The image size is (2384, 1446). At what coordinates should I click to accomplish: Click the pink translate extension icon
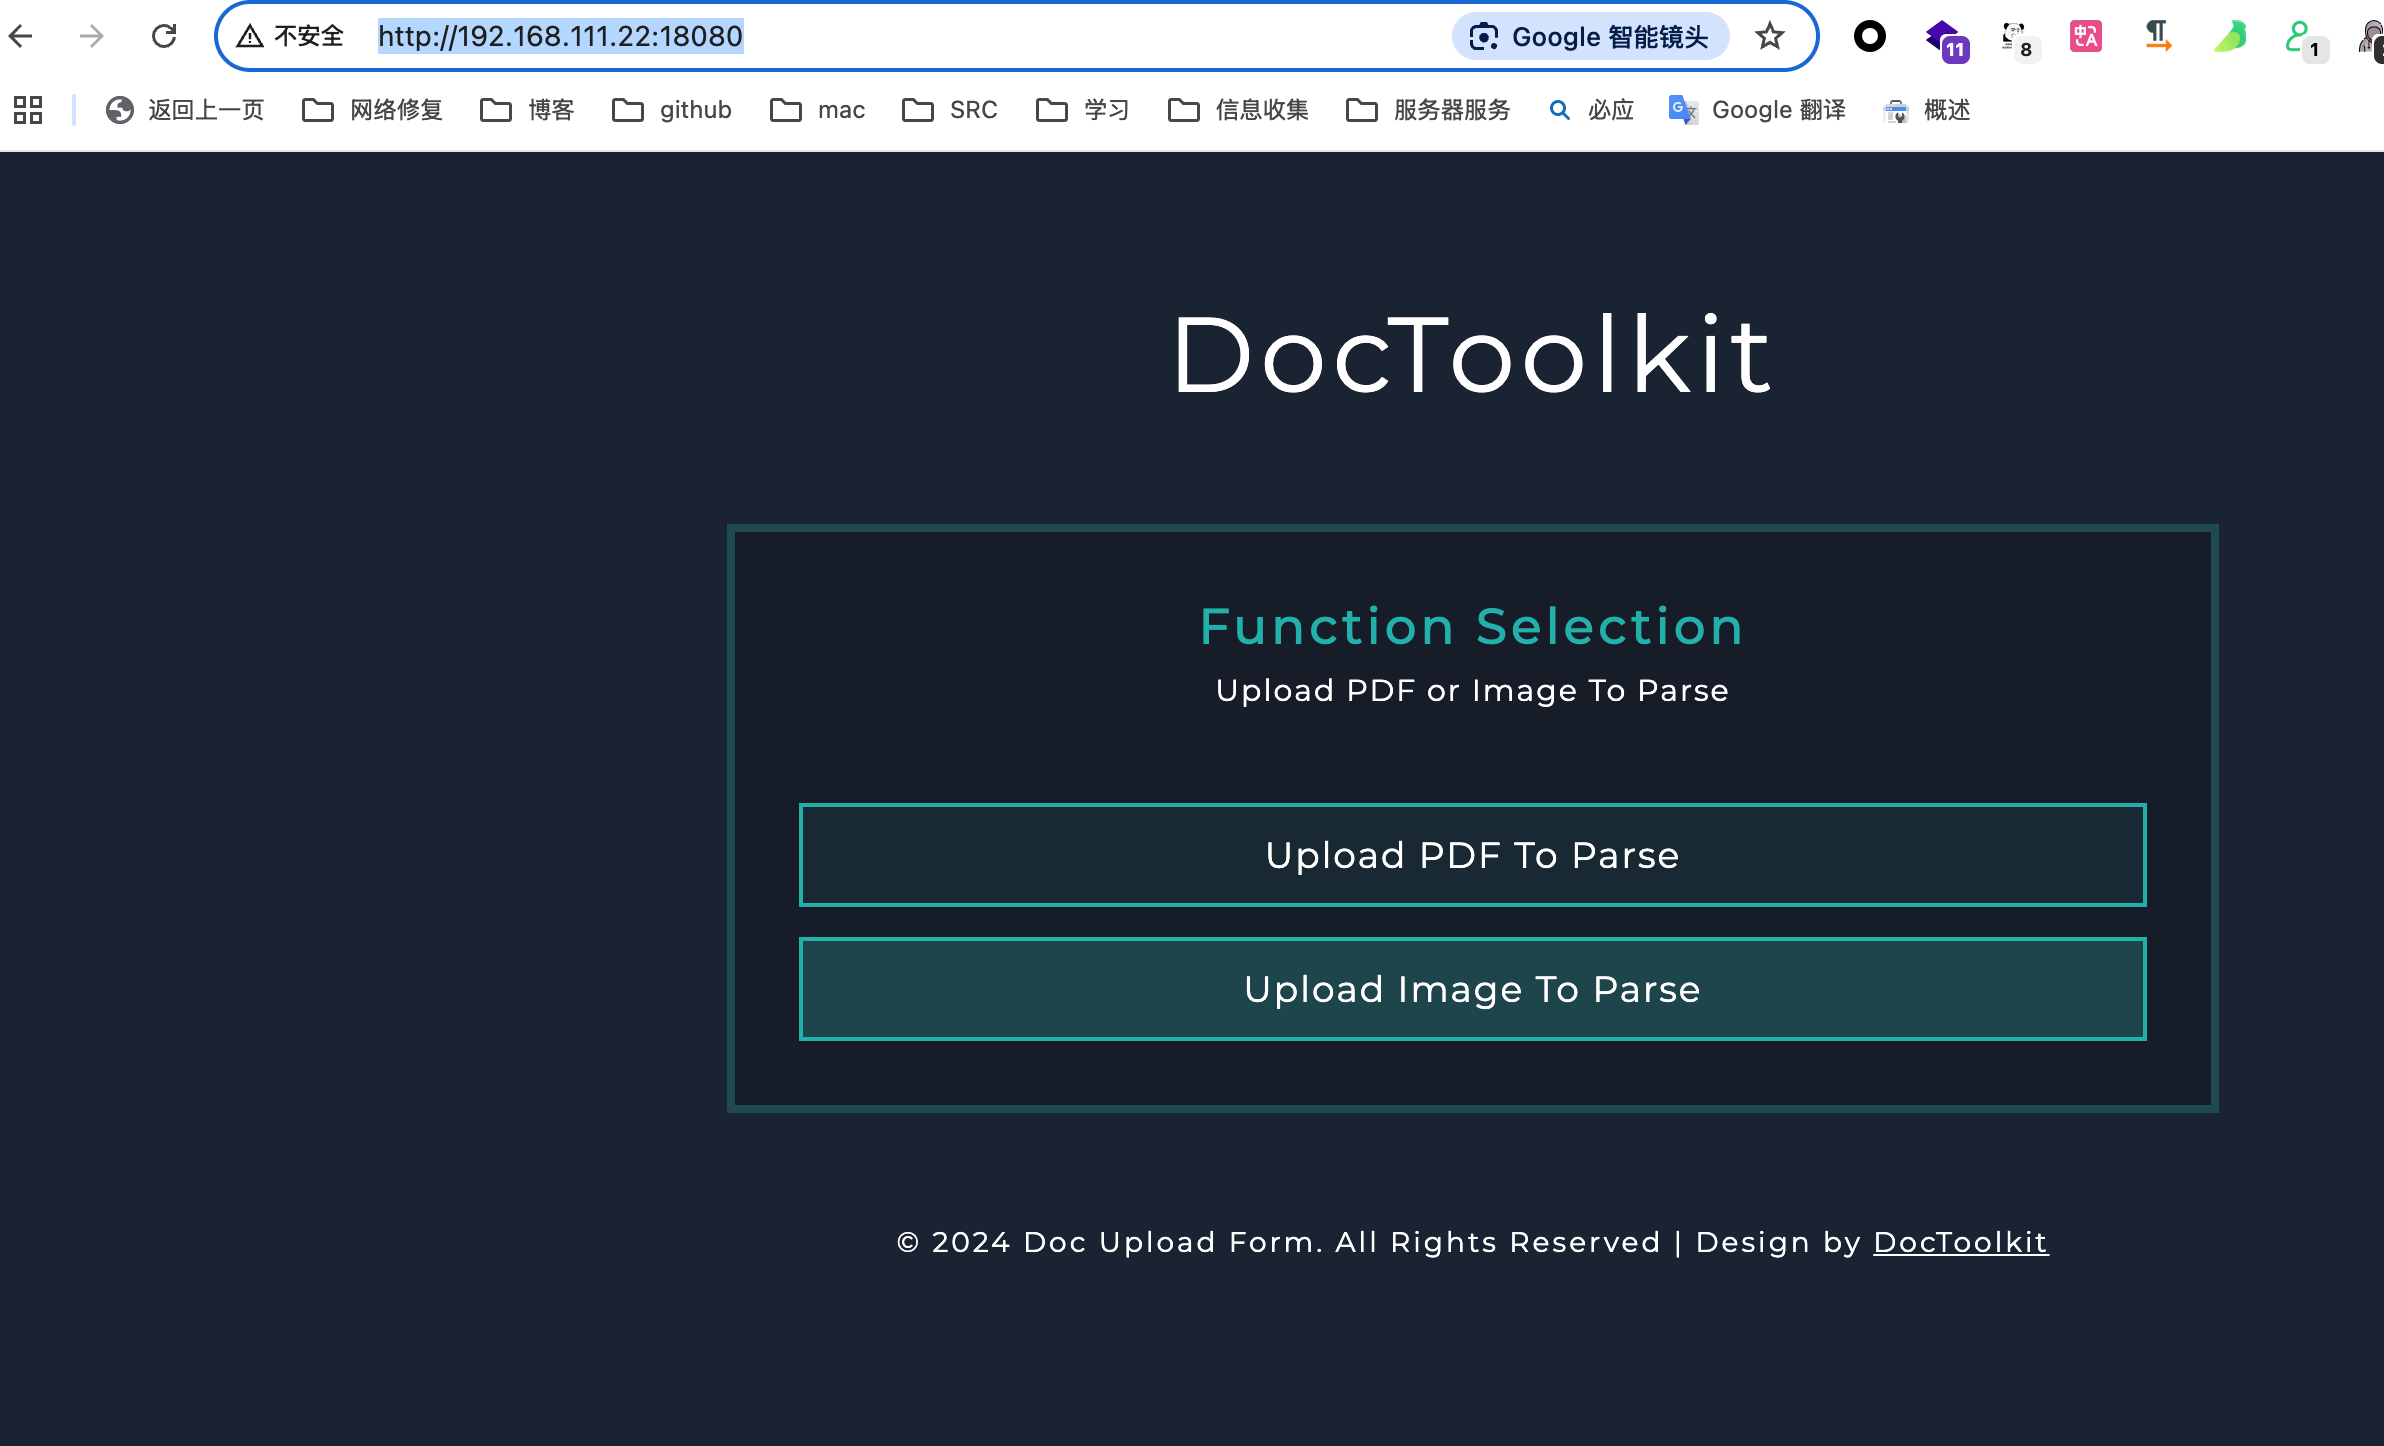2086,37
